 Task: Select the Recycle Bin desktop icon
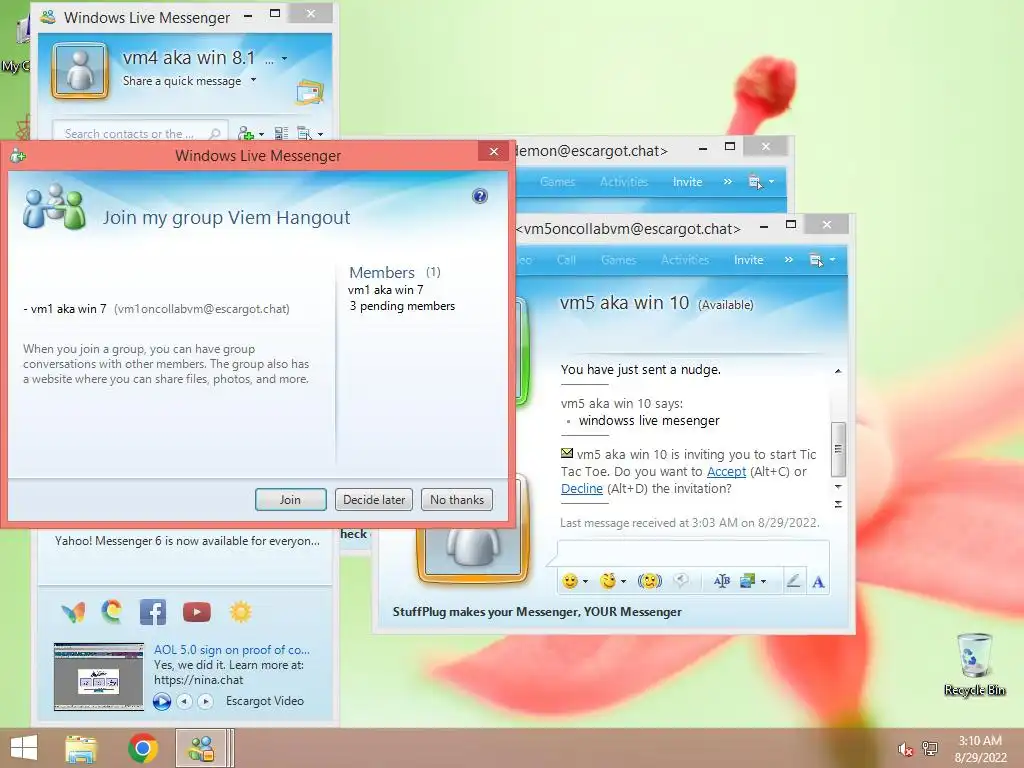(x=975, y=664)
